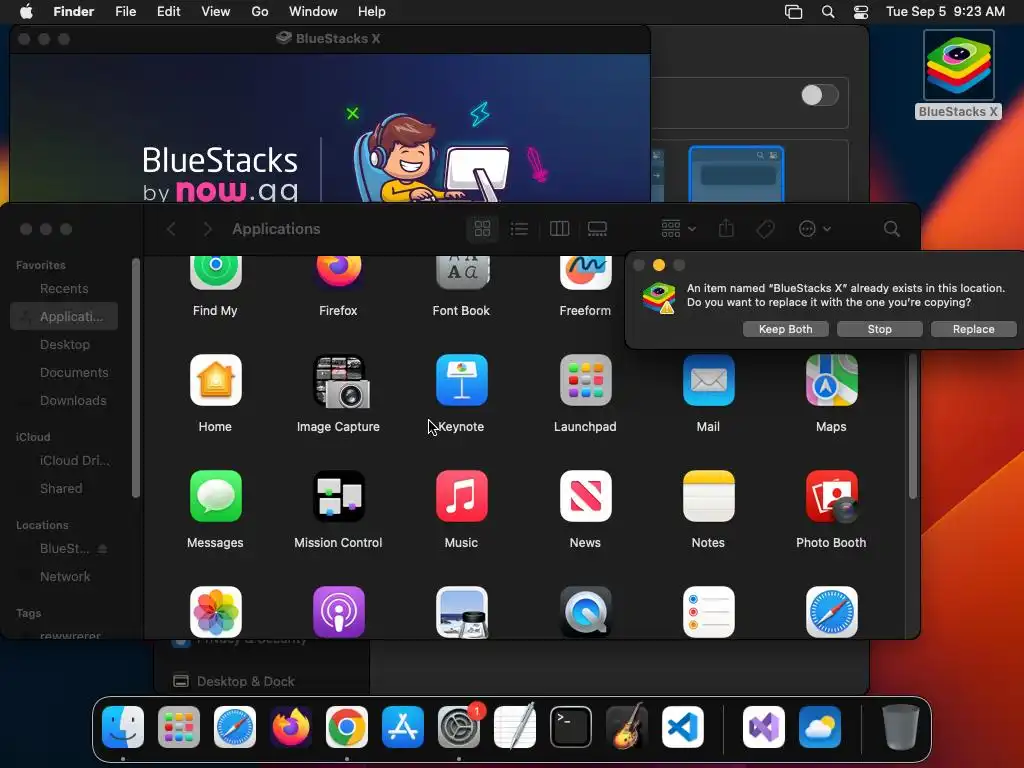Click the Share icon in Finder toolbar
This screenshot has height=768, width=1024.
[726, 229]
